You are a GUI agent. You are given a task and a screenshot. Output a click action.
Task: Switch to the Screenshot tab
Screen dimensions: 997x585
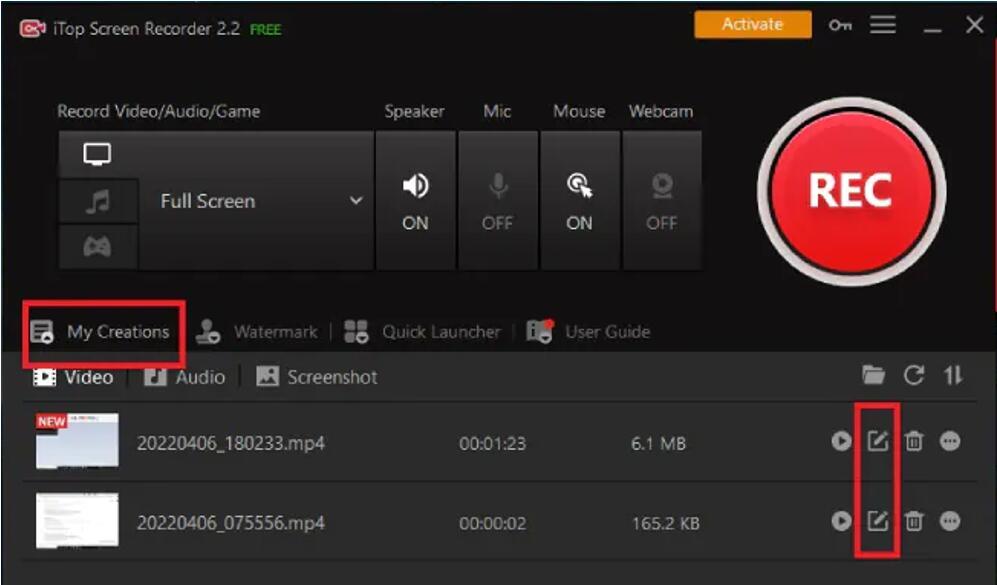click(x=317, y=377)
